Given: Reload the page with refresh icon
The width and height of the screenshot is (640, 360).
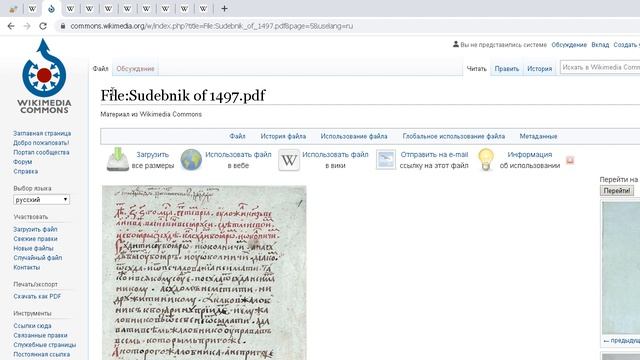Looking at the screenshot, I should [x=43, y=26].
